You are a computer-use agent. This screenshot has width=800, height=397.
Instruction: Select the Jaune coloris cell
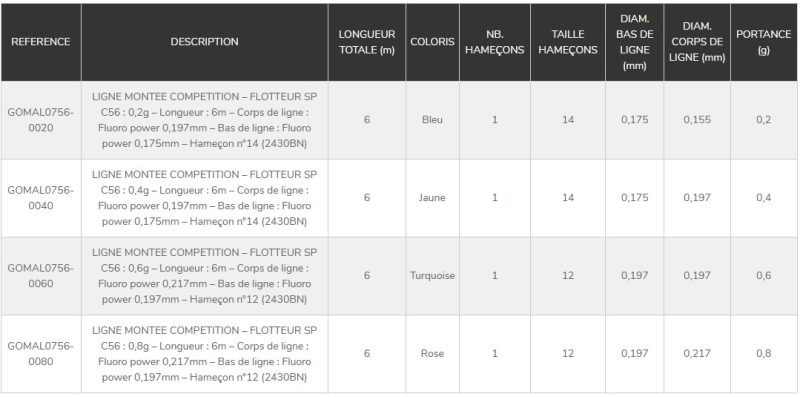(x=433, y=198)
